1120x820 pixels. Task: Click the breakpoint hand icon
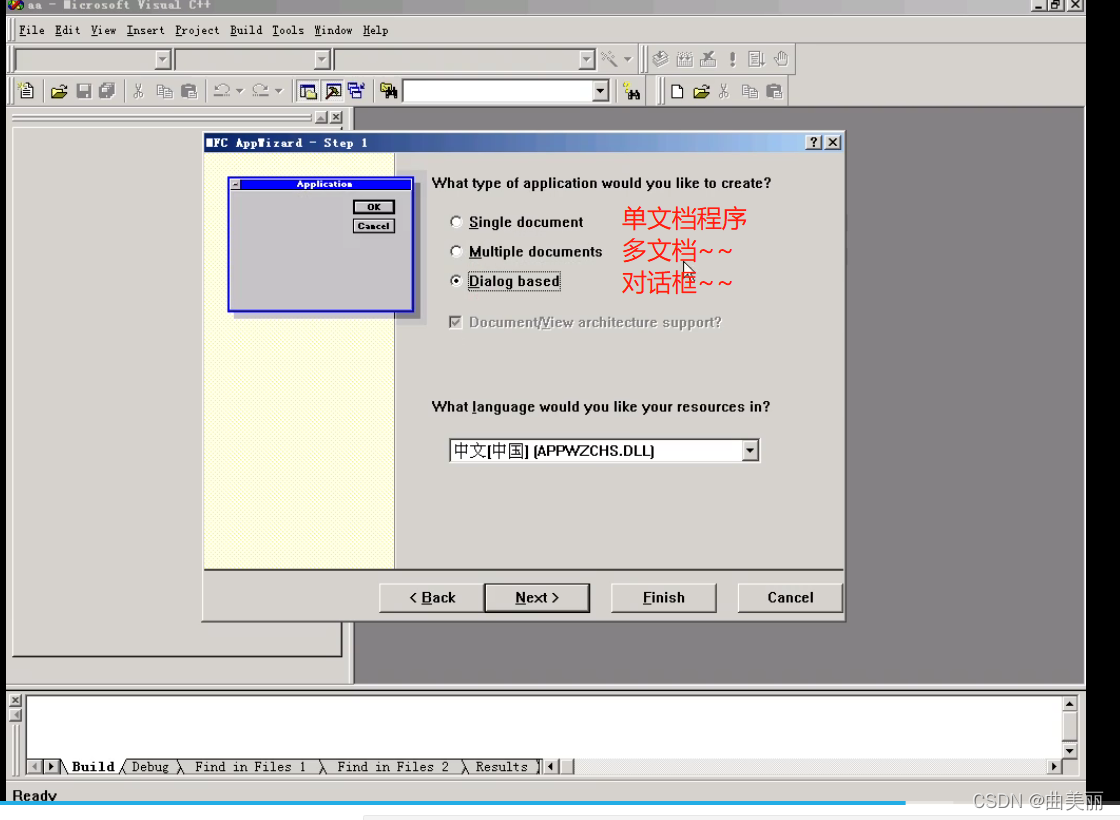click(x=781, y=59)
